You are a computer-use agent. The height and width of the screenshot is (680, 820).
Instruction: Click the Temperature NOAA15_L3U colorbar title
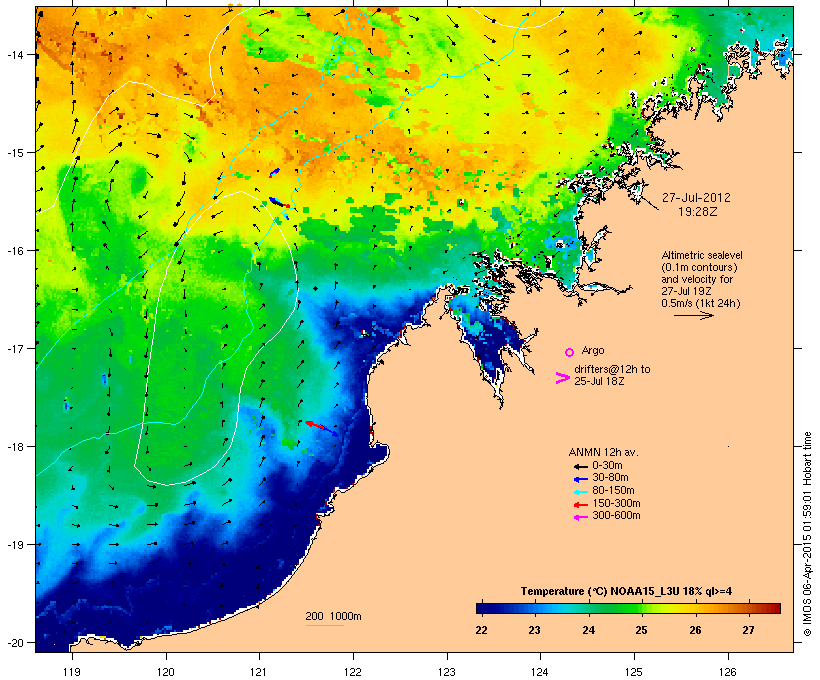pyautogui.click(x=626, y=592)
